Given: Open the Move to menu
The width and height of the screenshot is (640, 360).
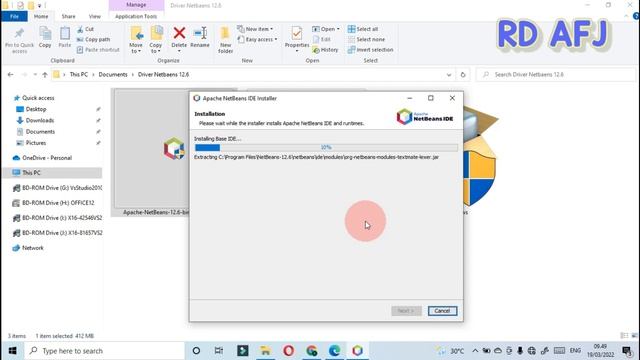Looking at the screenshot, I should click(136, 40).
